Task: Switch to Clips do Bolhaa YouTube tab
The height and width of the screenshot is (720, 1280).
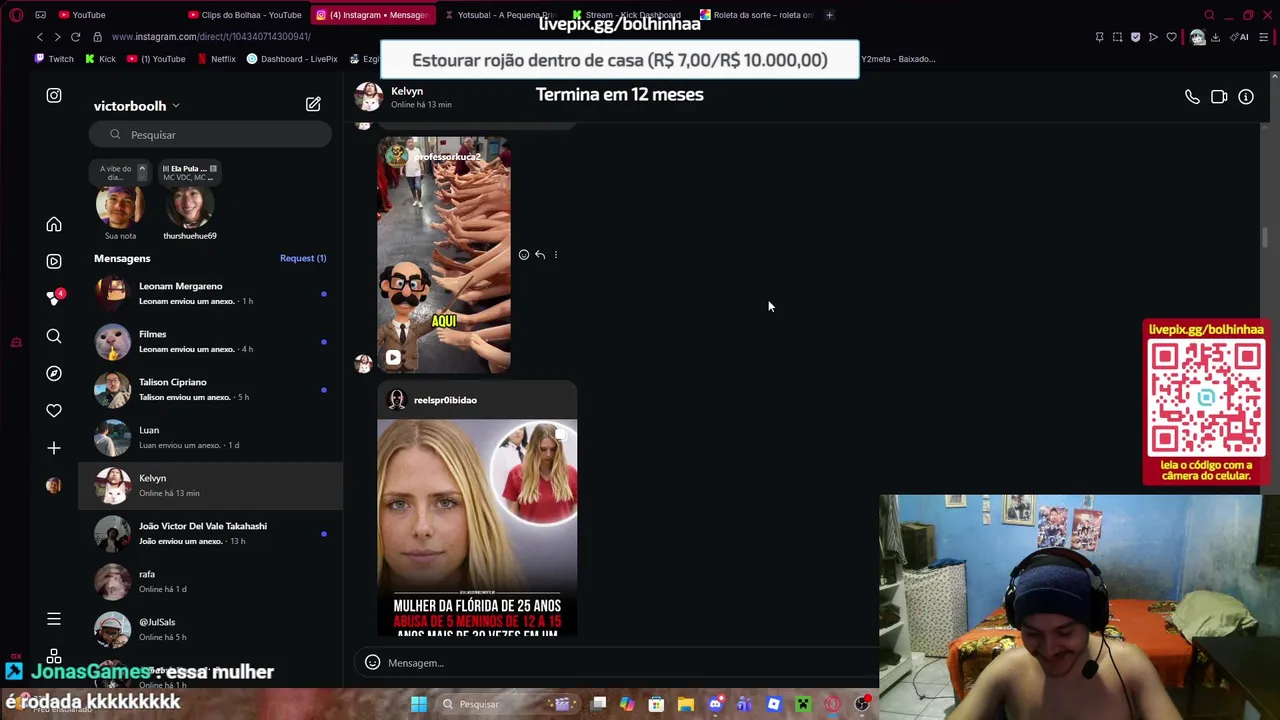Action: (245, 15)
